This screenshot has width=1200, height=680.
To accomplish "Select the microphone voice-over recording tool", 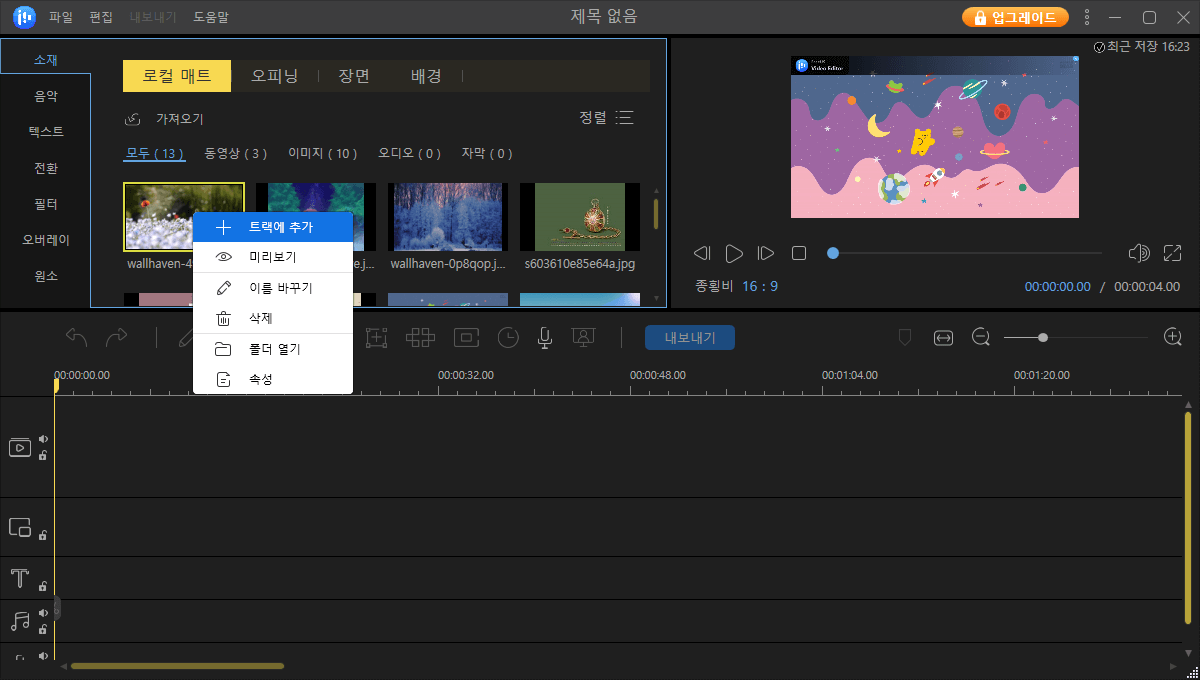I will click(544, 337).
